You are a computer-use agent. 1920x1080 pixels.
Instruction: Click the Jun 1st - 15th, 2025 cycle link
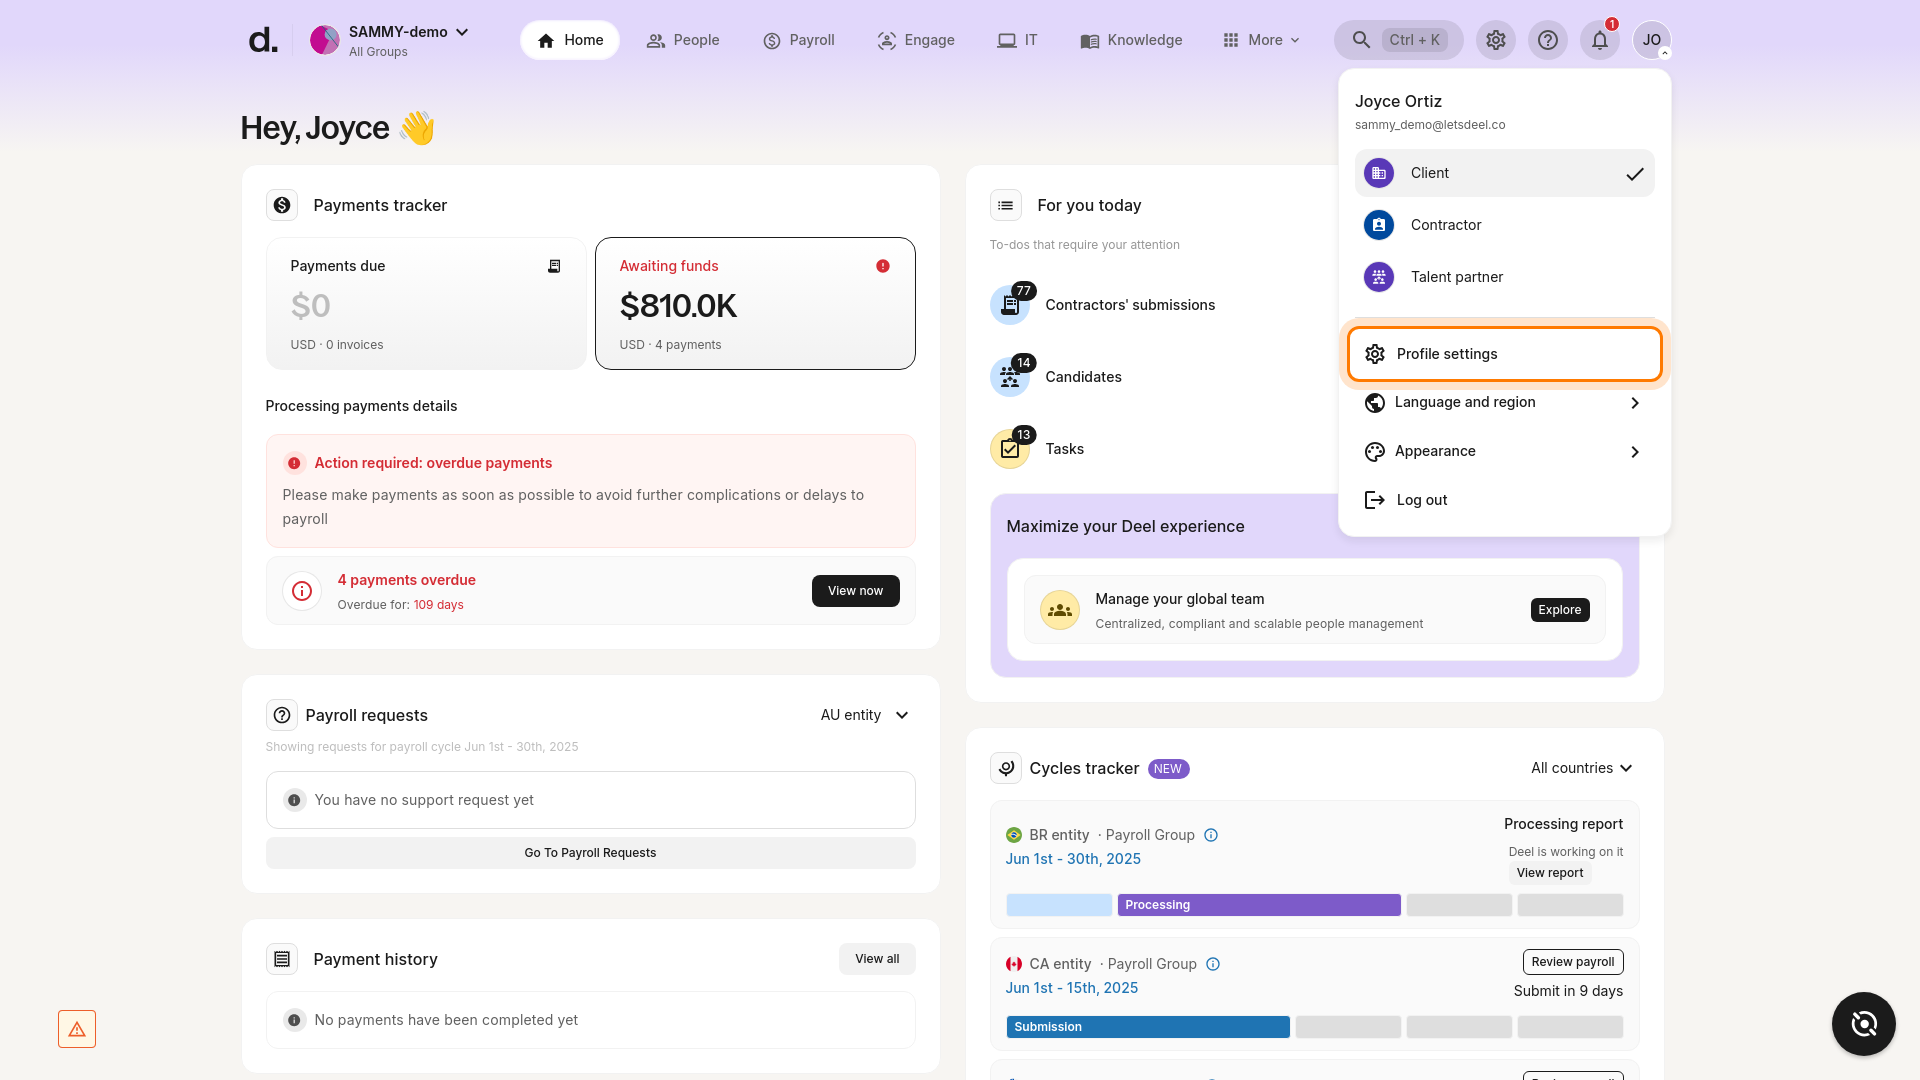[x=1072, y=988]
